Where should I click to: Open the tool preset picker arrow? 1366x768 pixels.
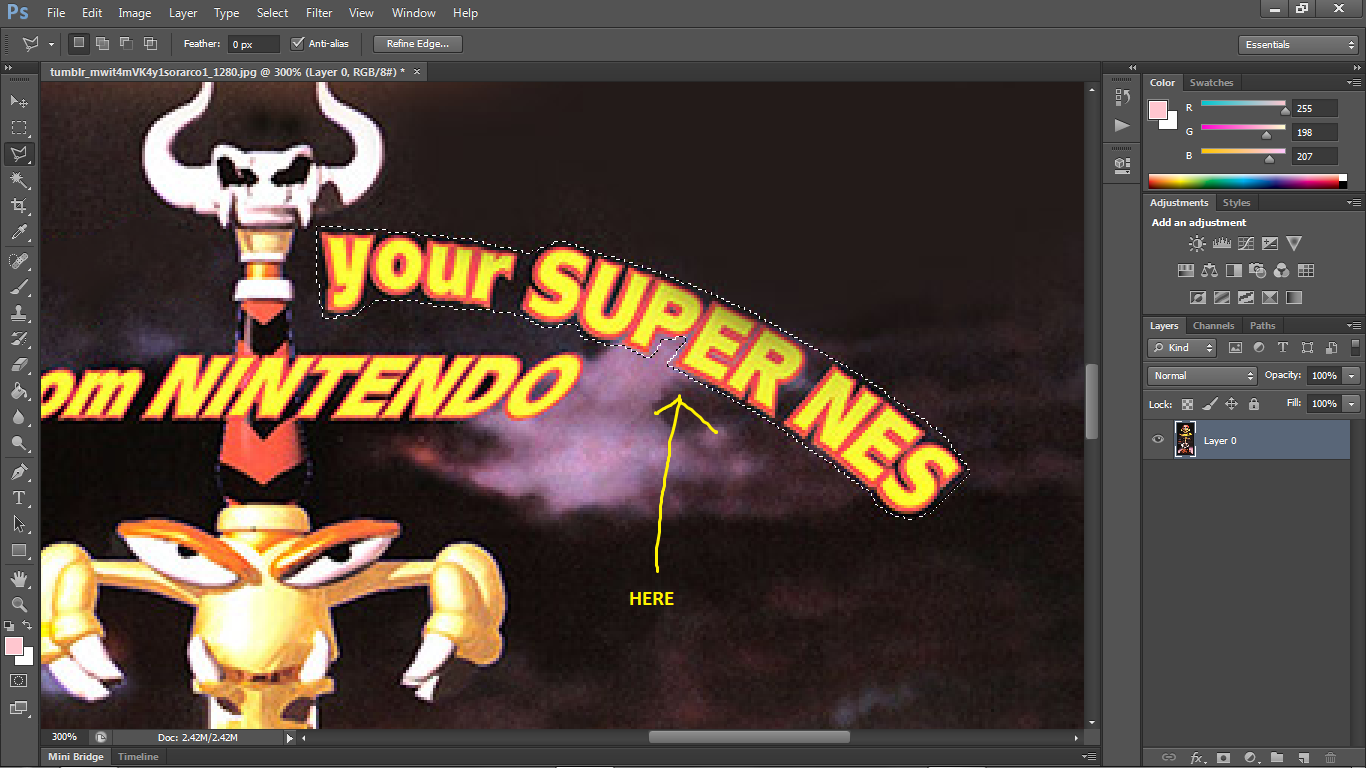(51, 45)
